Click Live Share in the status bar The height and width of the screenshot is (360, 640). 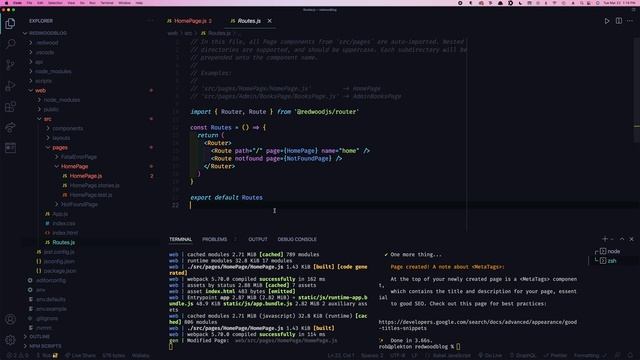[x=79, y=356]
